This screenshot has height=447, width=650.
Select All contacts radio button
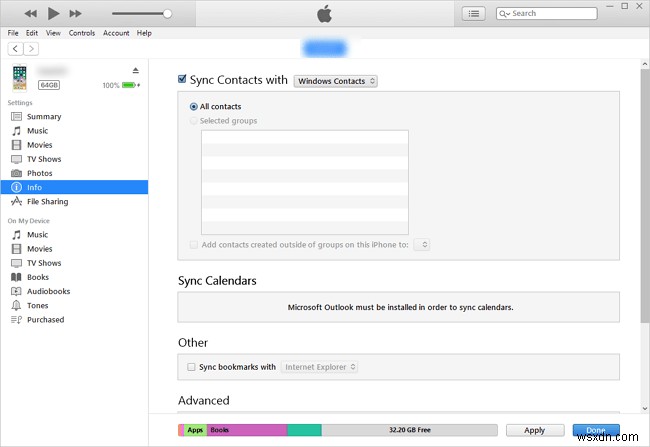click(193, 107)
